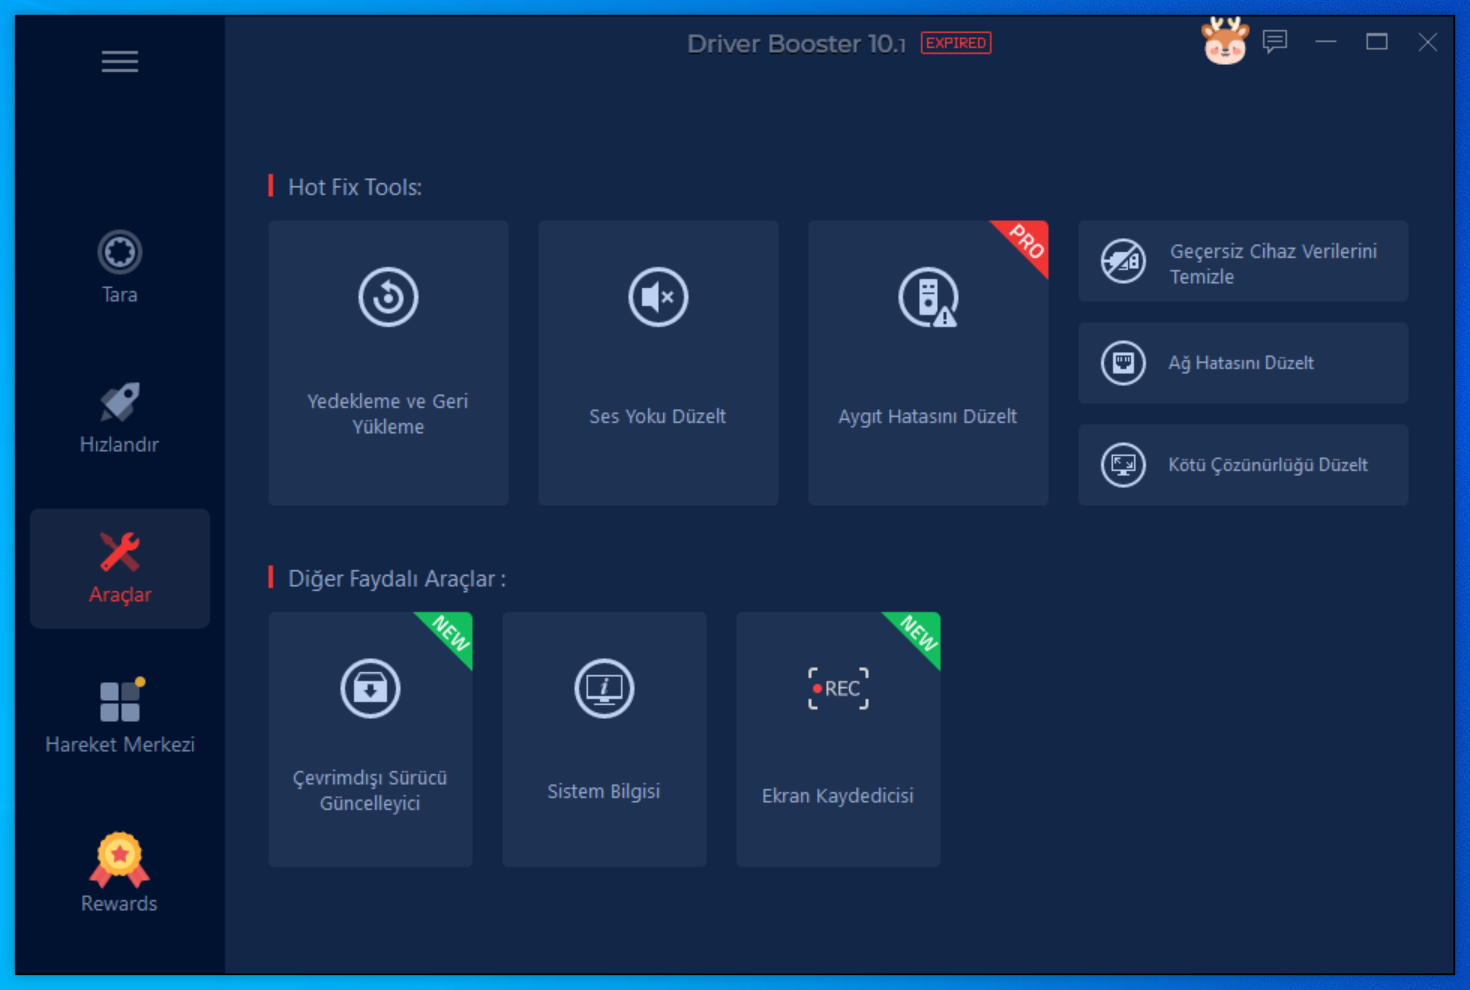
Task: Click the Ağ Hatasını Düzelt network icon
Action: (1123, 363)
